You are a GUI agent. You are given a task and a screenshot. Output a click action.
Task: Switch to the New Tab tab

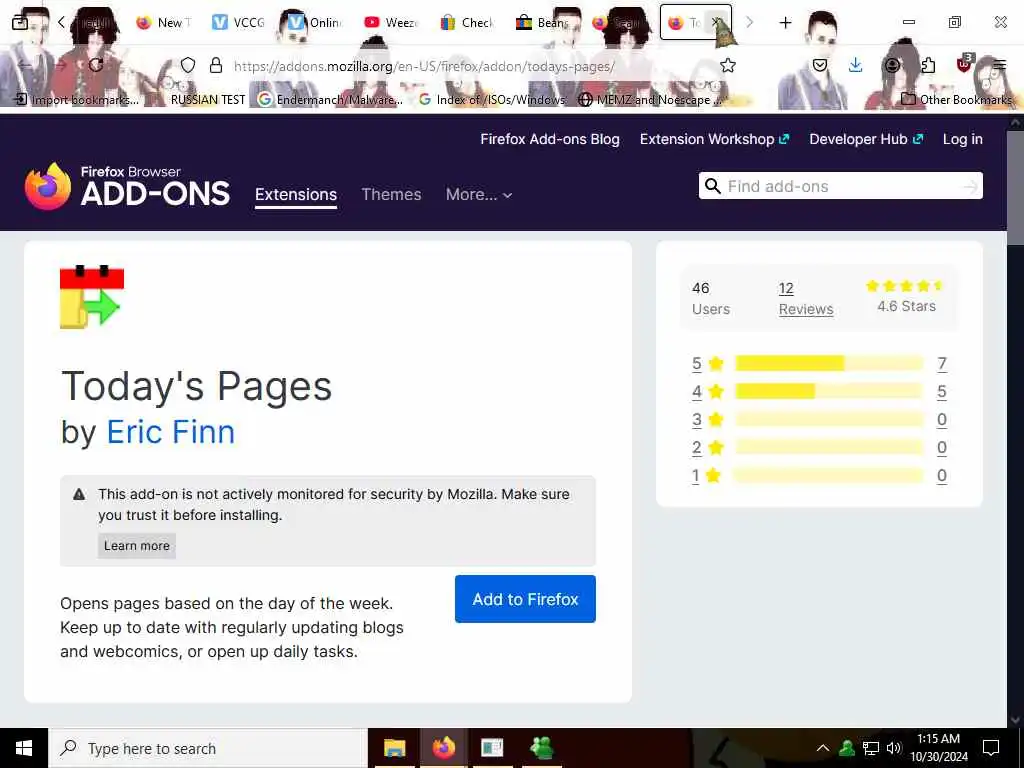click(163, 23)
